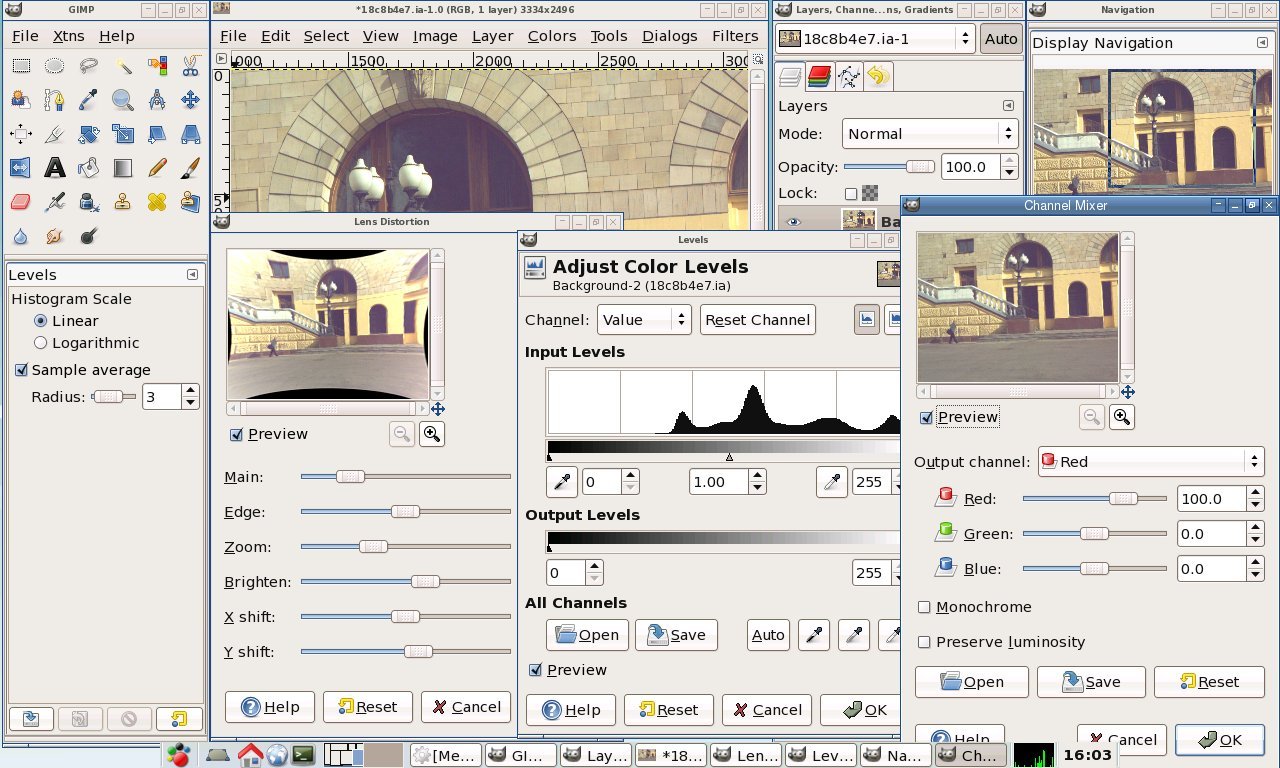Click the Reset Channel button
This screenshot has width=1280, height=768.
pyautogui.click(x=757, y=320)
